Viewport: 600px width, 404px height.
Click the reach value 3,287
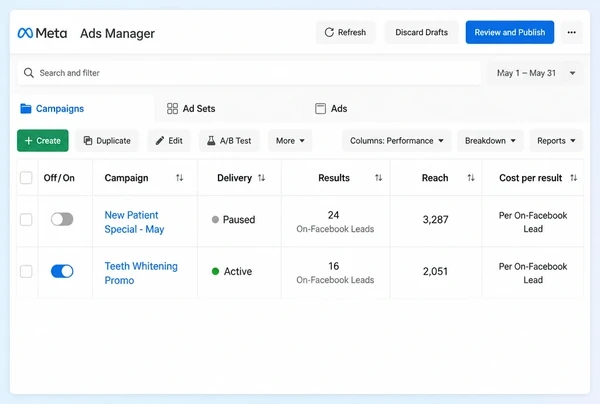[435, 220]
